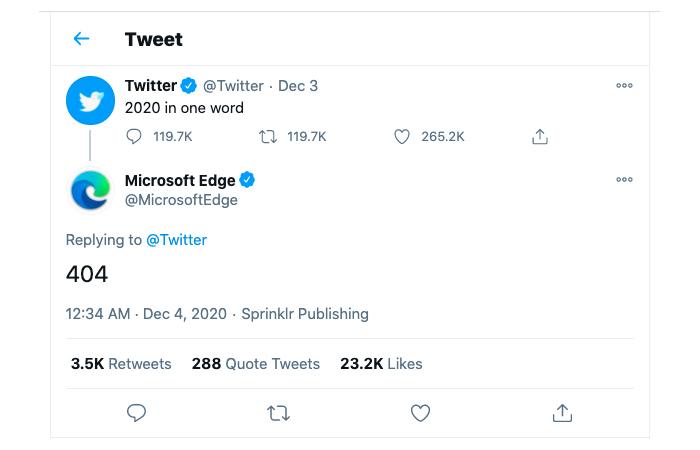View the 288 Quote Tweets

click(256, 364)
